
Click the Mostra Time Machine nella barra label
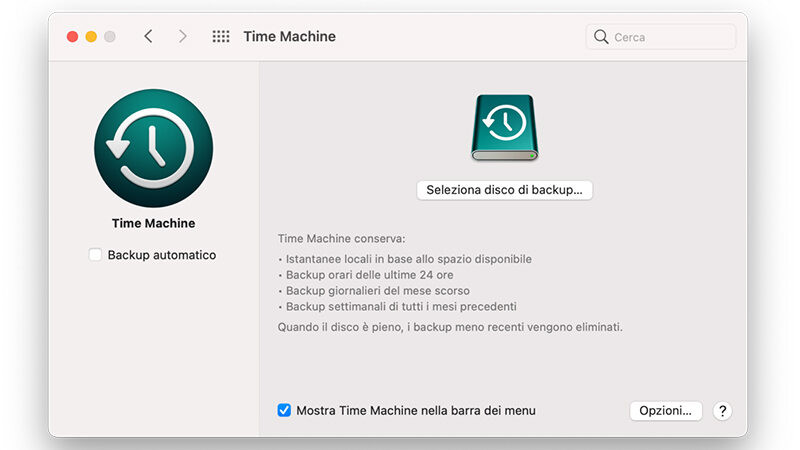pos(416,410)
